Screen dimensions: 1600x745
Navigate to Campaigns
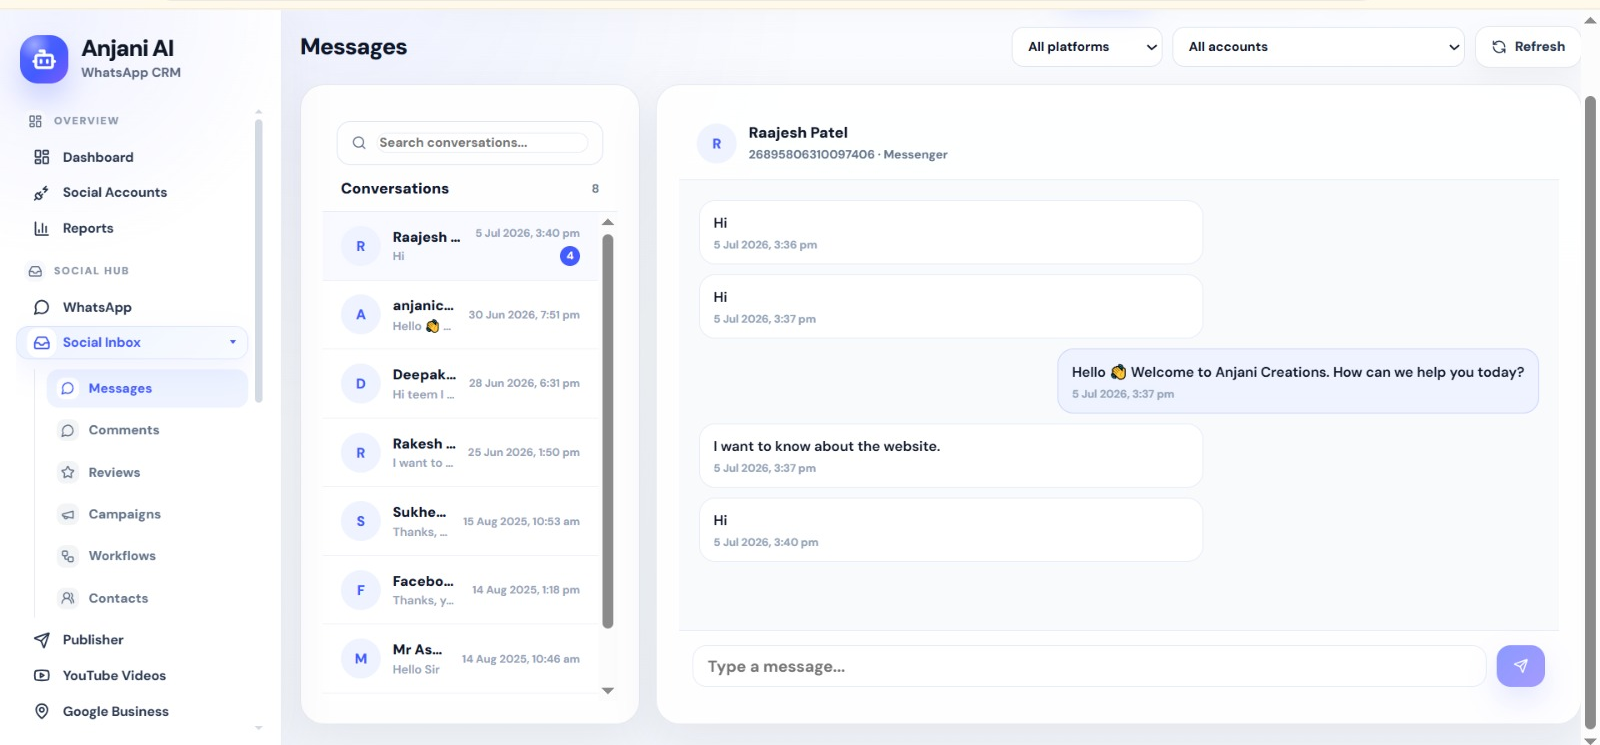(147, 514)
